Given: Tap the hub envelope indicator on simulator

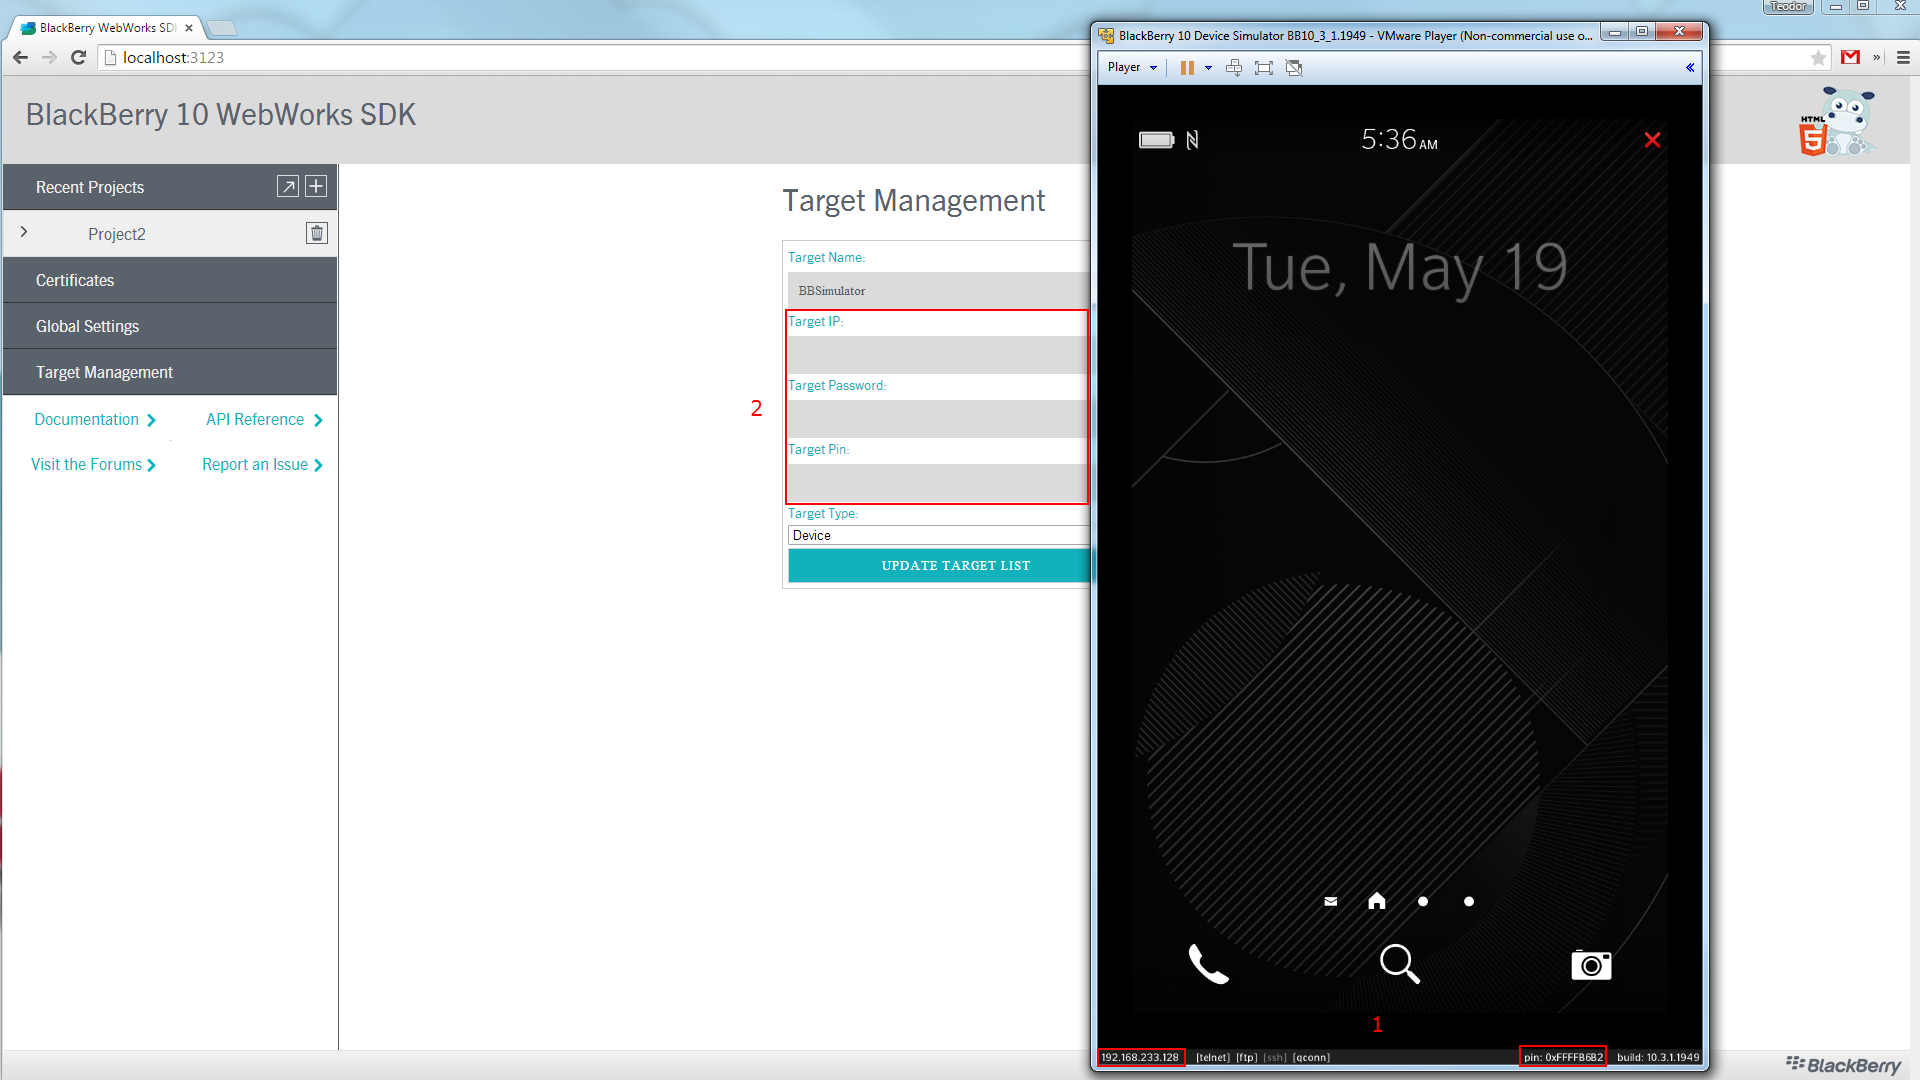Looking at the screenshot, I should (x=1331, y=901).
